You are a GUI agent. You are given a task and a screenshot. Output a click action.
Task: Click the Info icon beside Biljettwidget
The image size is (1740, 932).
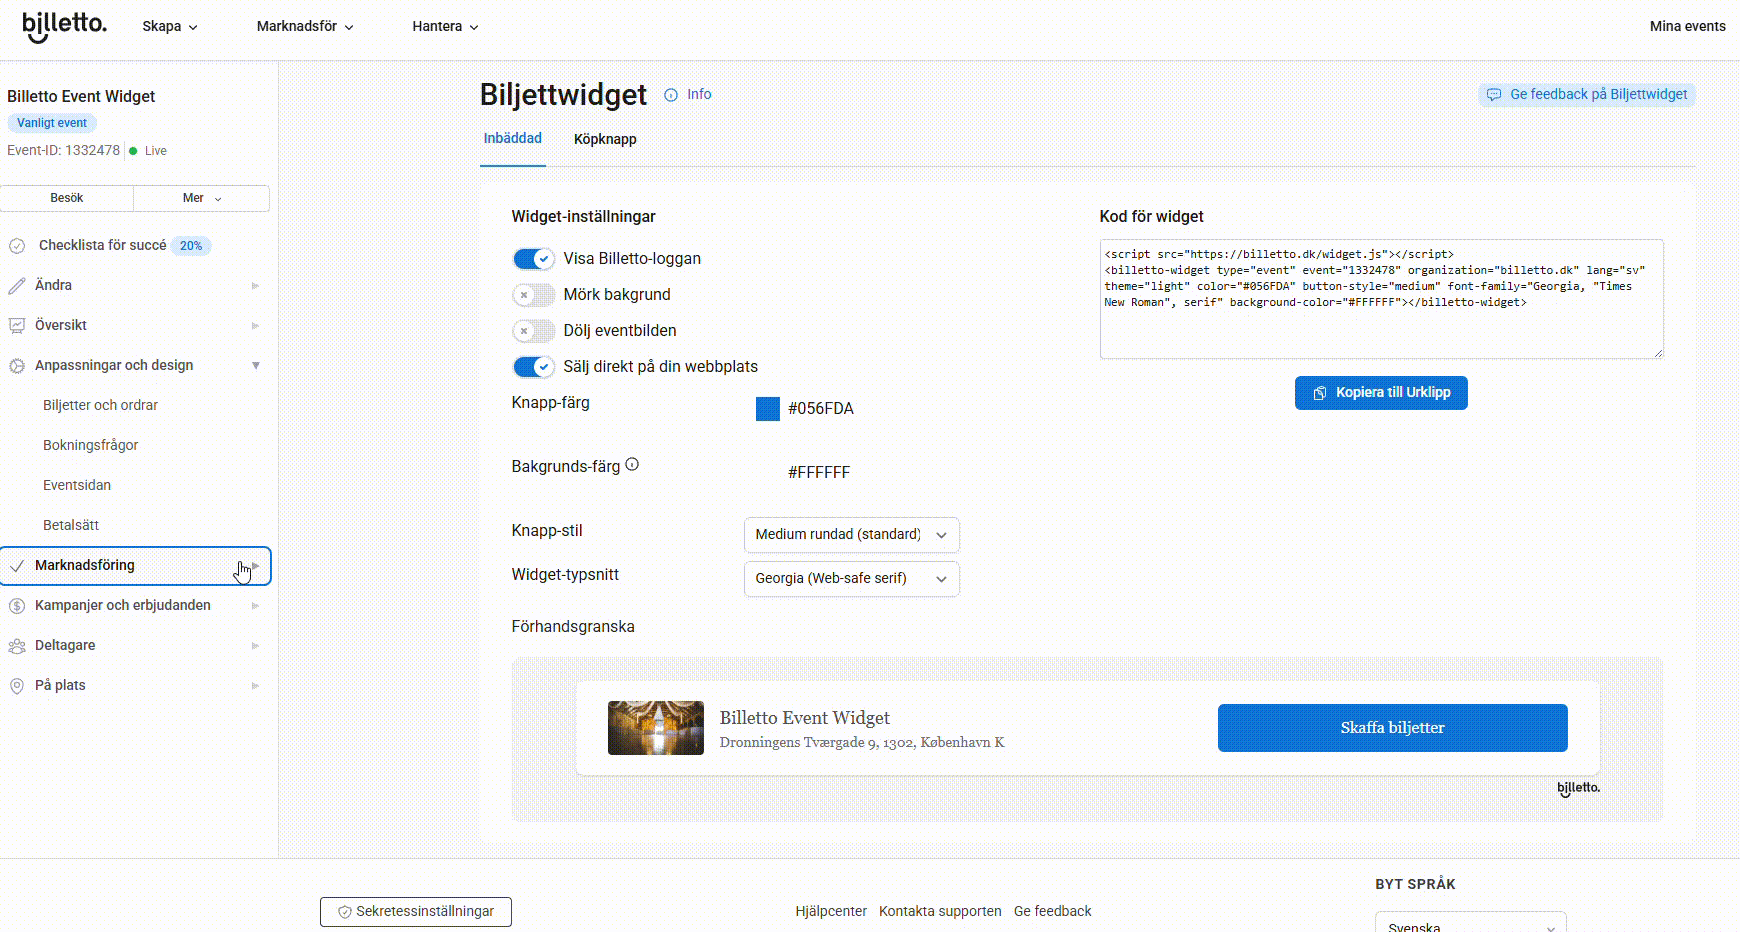click(671, 95)
